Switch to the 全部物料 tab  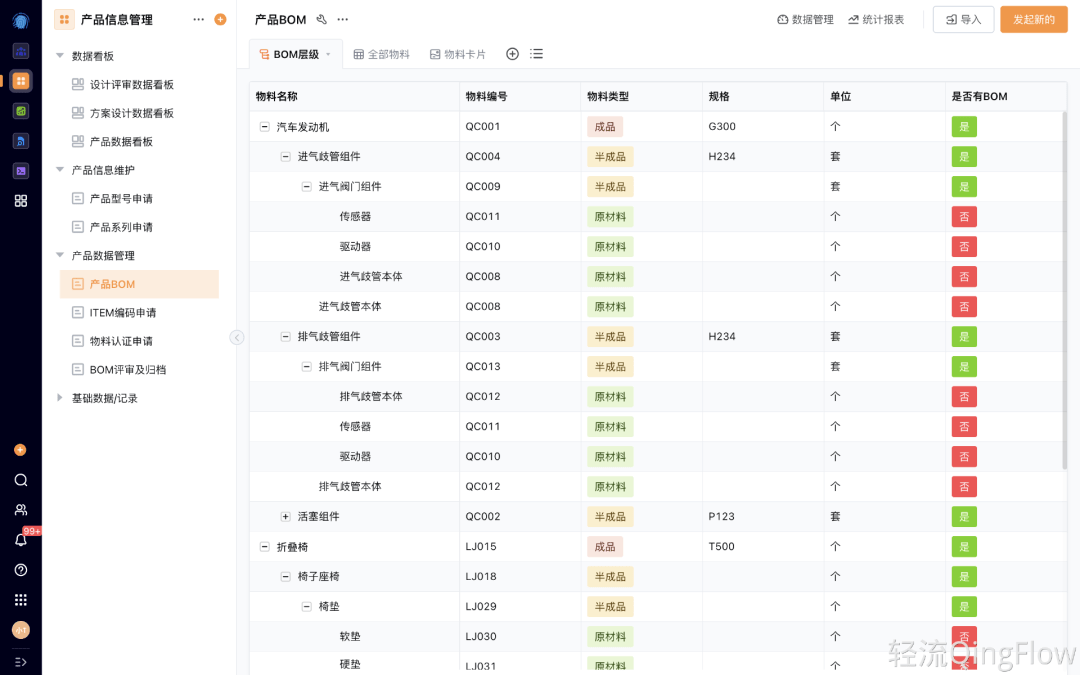tap(381, 54)
